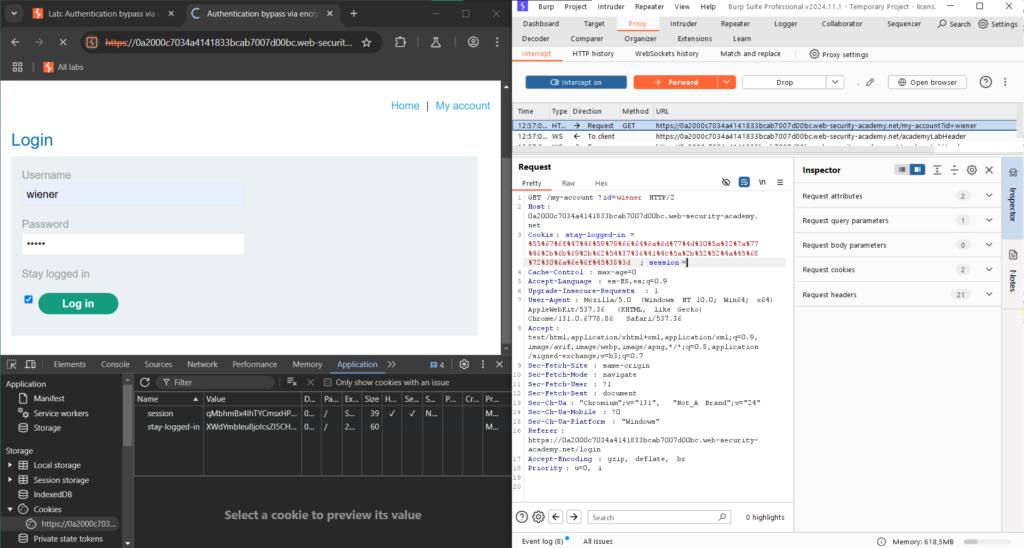This screenshot has width=1024, height=548.
Task: Stop loading the page in Chrome
Action: pos(63,42)
